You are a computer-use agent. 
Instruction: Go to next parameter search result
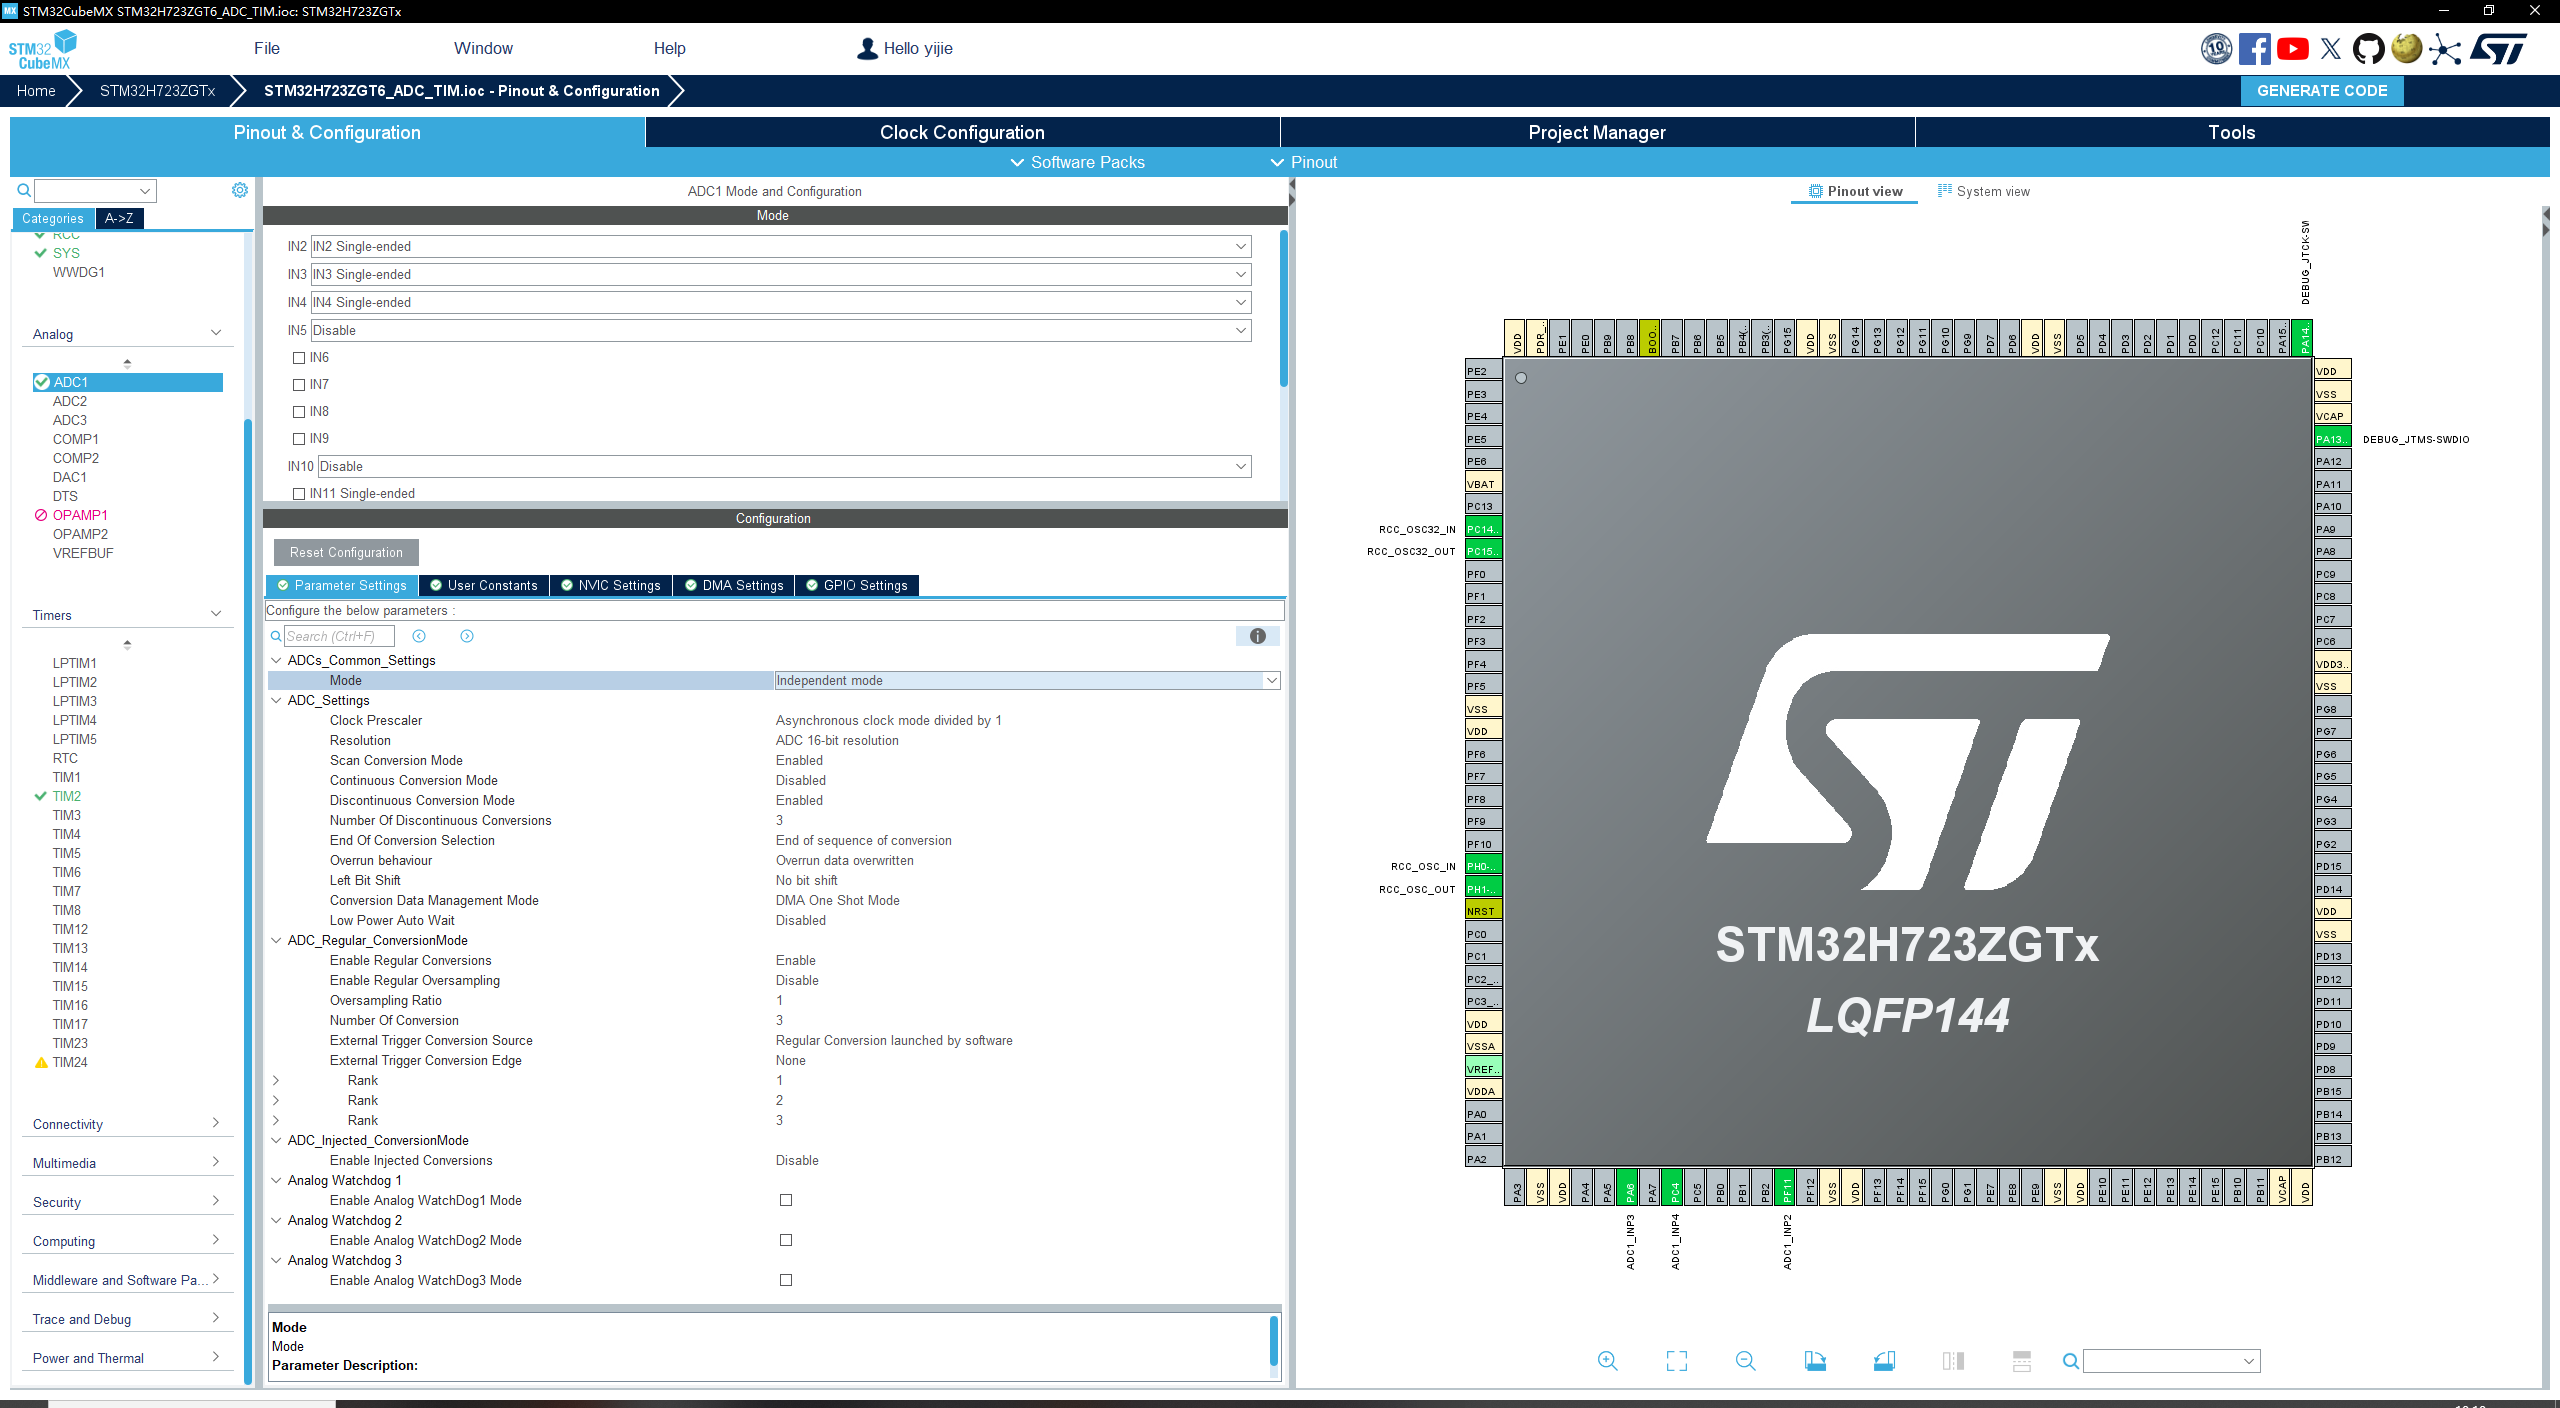tap(467, 636)
